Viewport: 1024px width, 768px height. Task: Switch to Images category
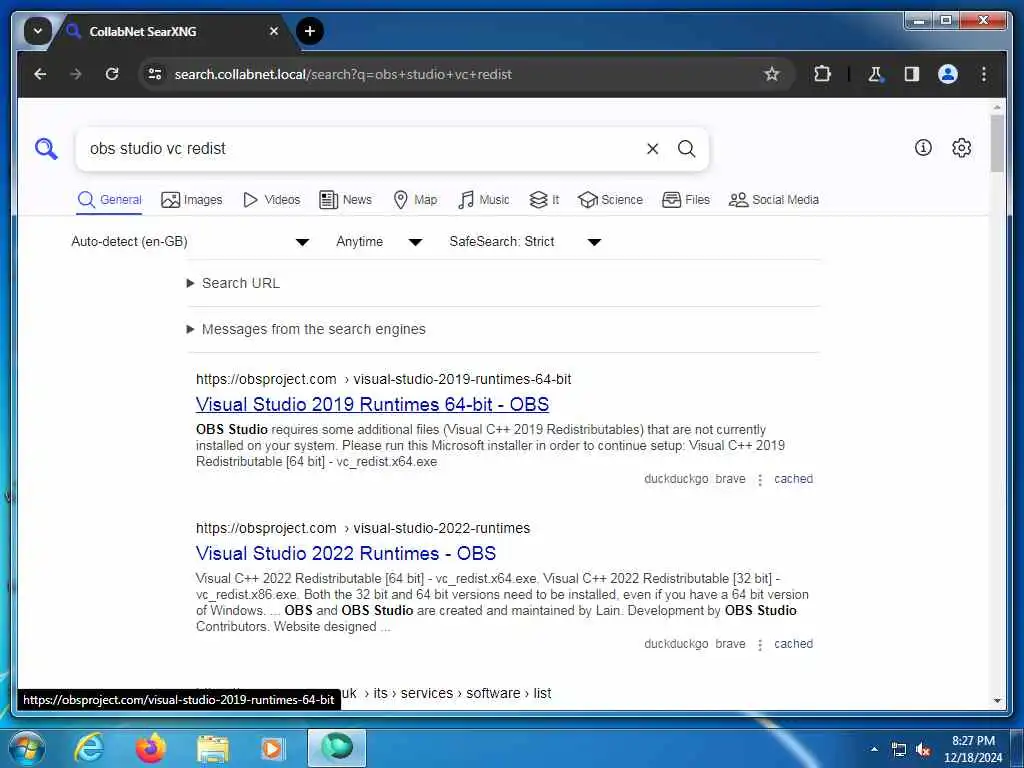[191, 200]
